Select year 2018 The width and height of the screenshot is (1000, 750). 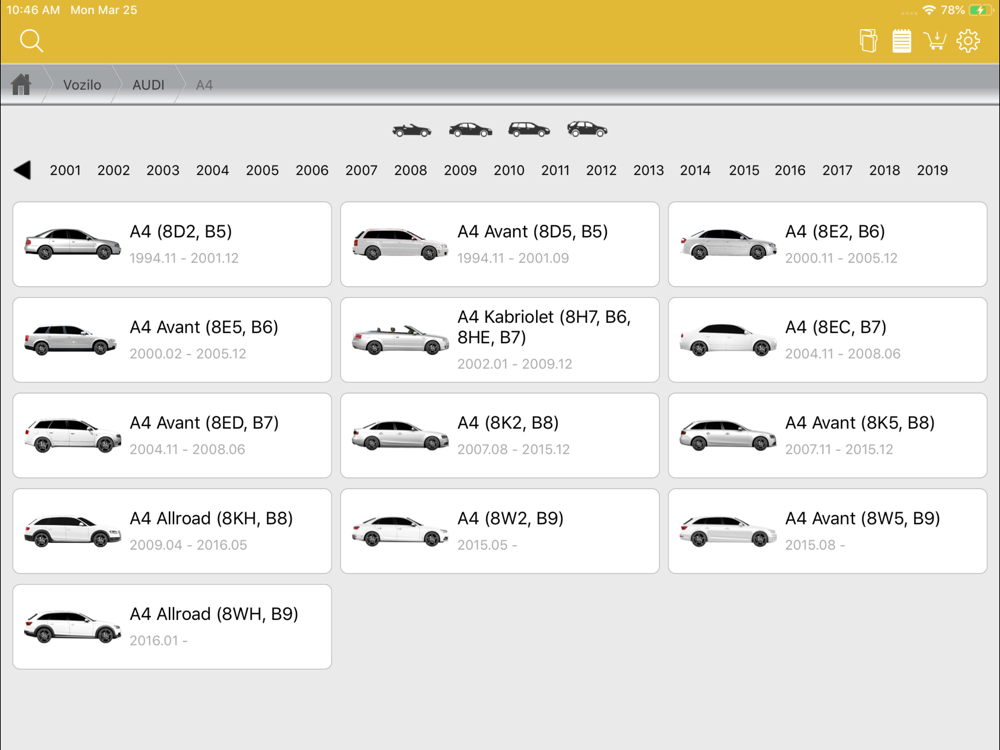(884, 170)
